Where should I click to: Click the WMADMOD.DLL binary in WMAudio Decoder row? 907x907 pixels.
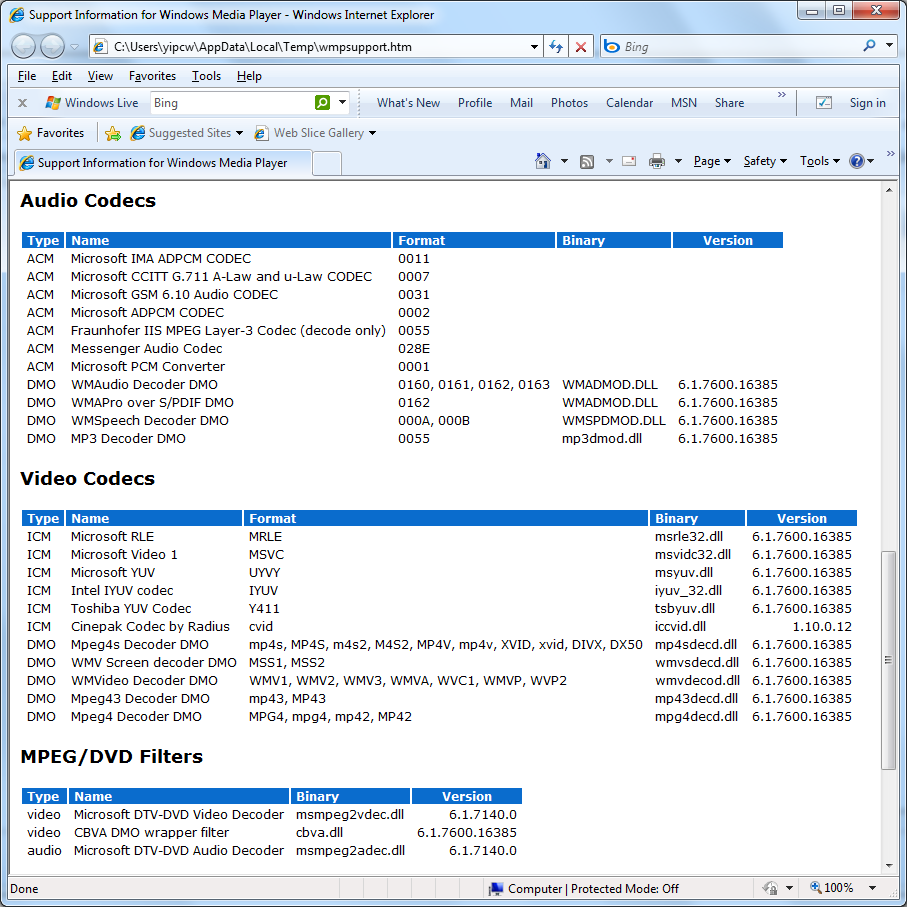coord(609,385)
